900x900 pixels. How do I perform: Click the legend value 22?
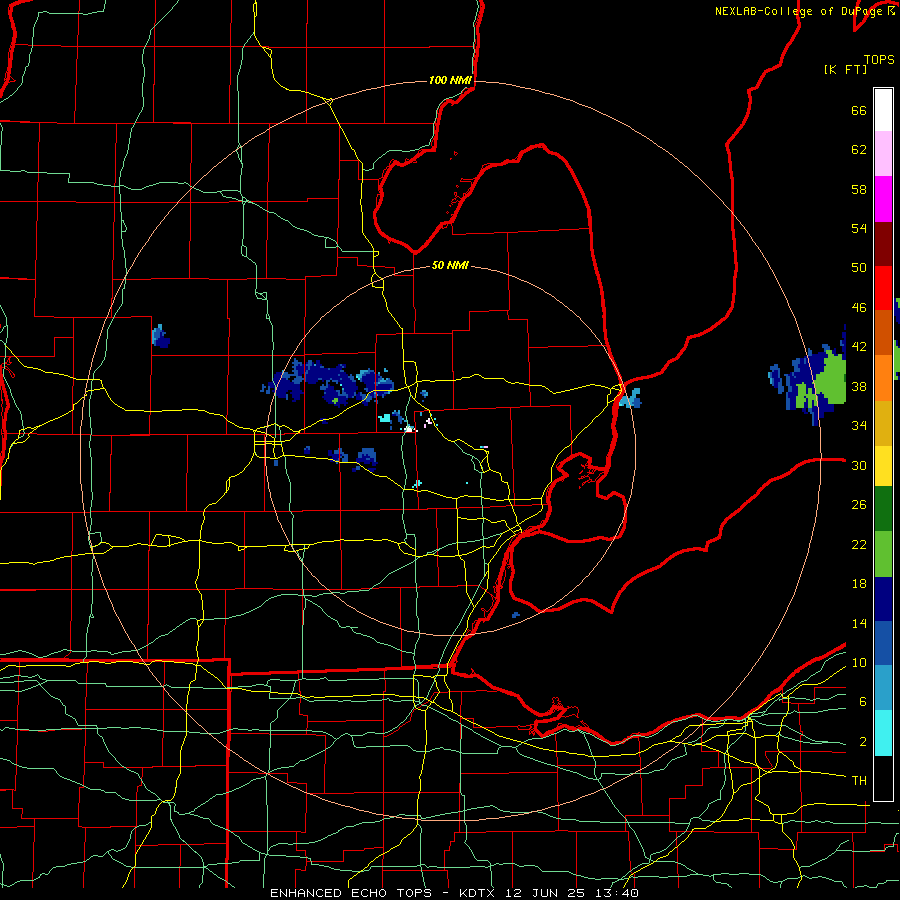[859, 545]
